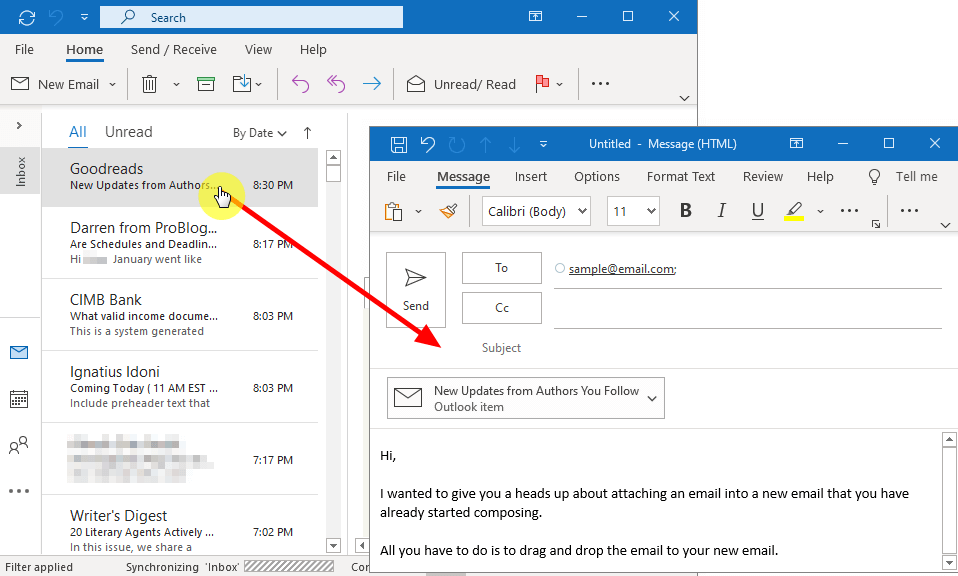Click the Move to folder icon
The width and height of the screenshot is (958, 576).
click(242, 84)
